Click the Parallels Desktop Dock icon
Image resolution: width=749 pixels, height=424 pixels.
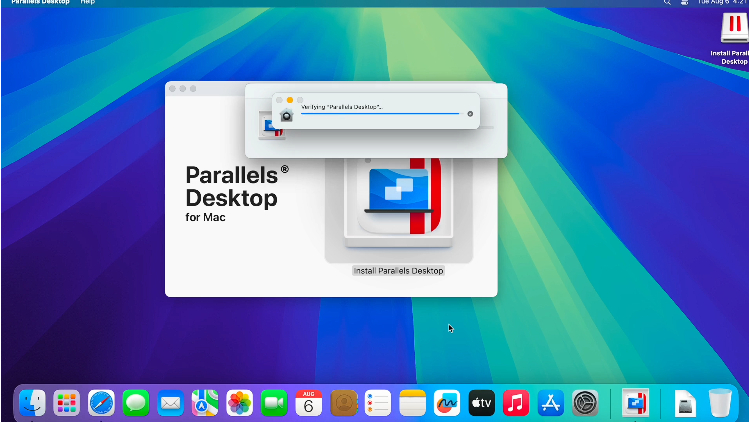(635, 403)
